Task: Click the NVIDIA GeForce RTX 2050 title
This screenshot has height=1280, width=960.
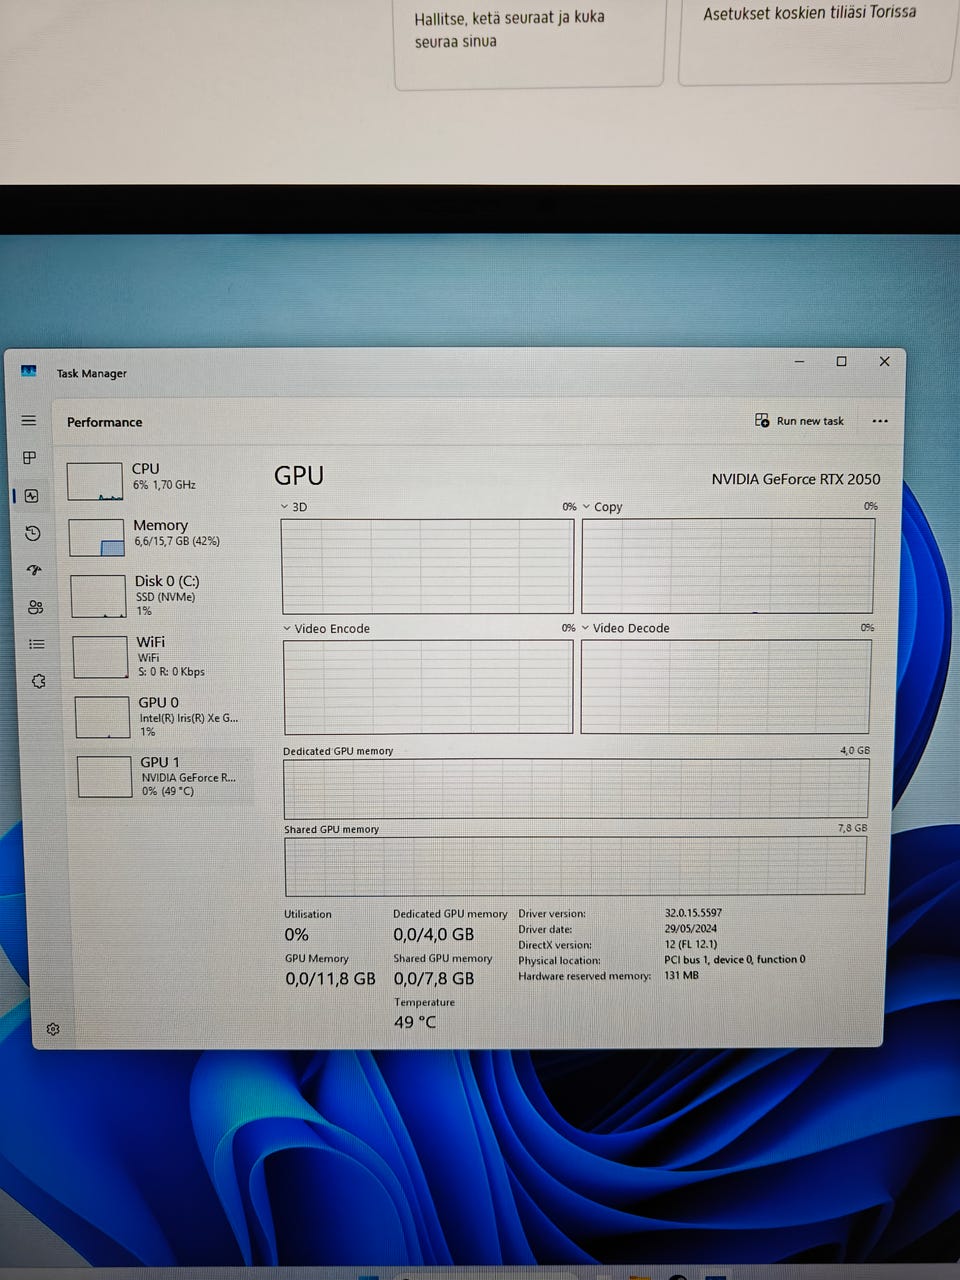Action: pyautogui.click(x=796, y=479)
